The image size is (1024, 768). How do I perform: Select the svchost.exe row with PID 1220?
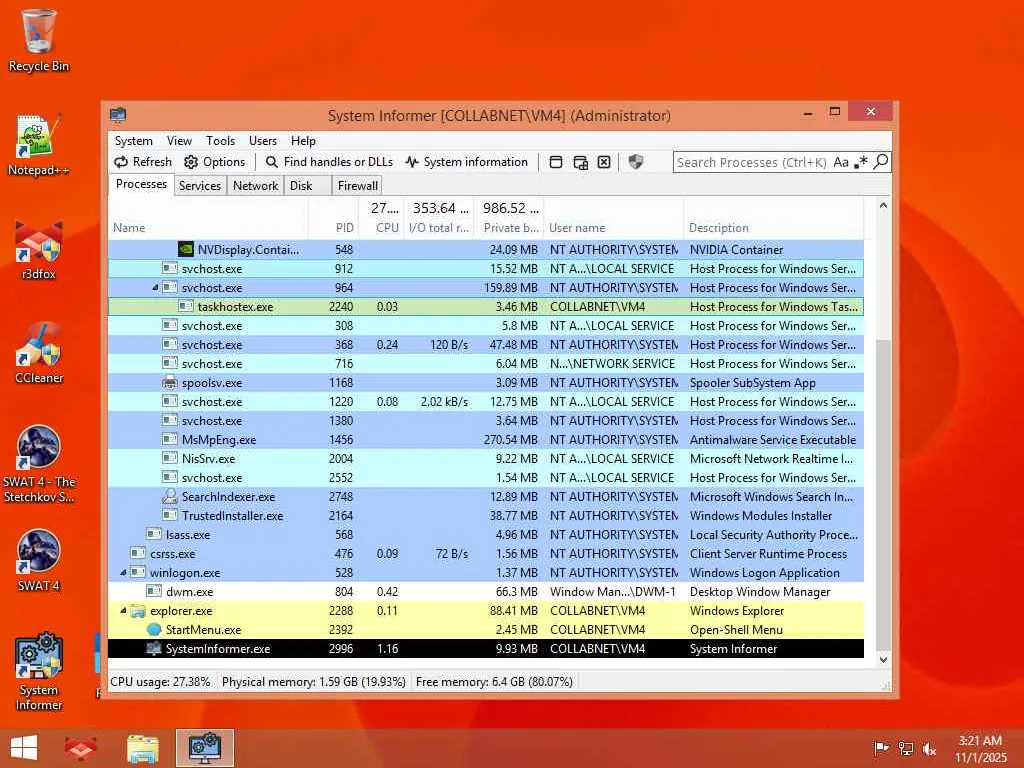(486, 402)
